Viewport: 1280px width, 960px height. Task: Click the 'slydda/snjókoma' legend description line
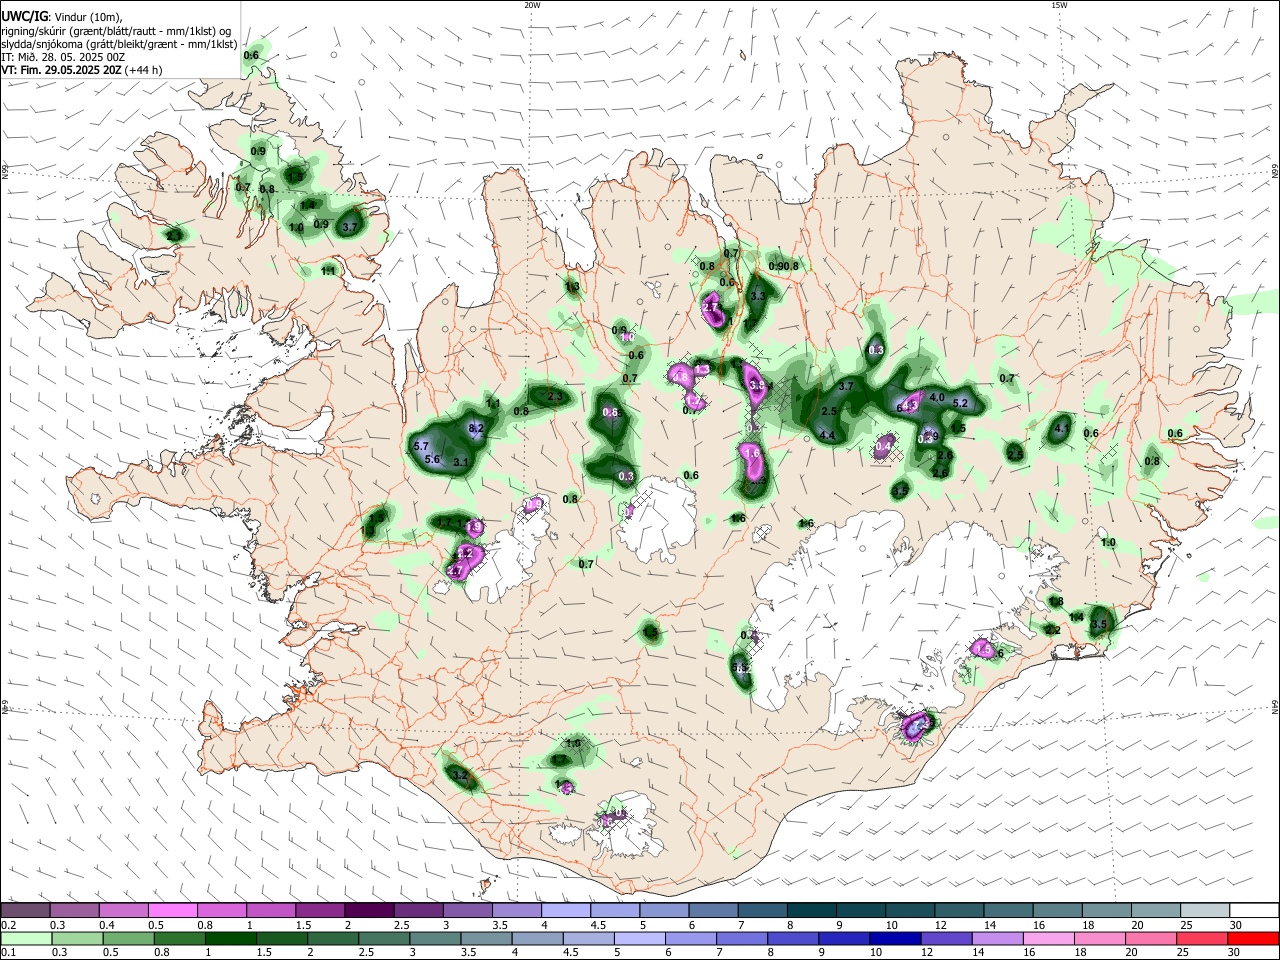point(119,44)
